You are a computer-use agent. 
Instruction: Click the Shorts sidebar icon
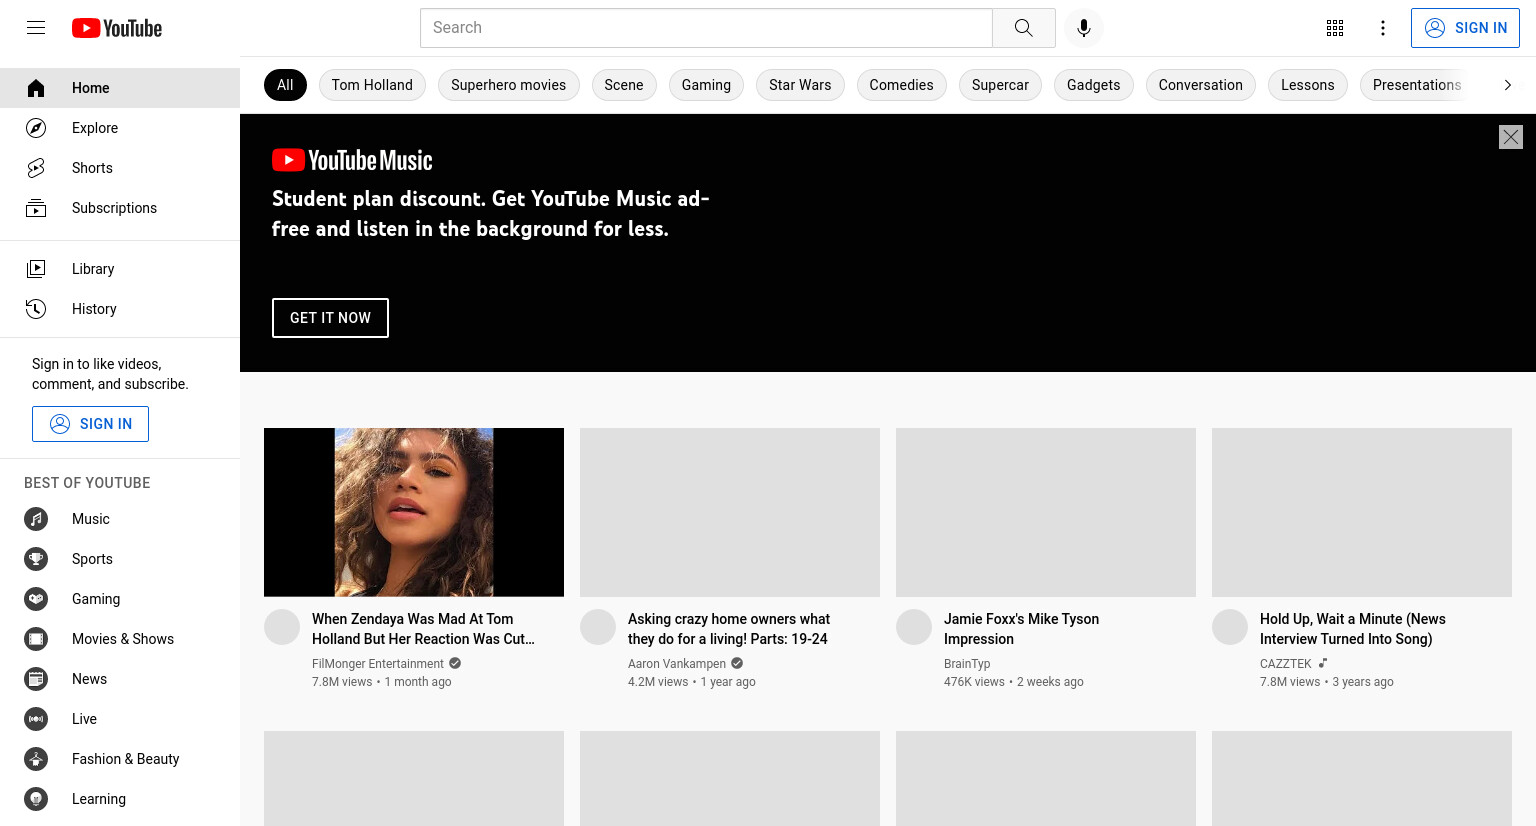(x=36, y=168)
